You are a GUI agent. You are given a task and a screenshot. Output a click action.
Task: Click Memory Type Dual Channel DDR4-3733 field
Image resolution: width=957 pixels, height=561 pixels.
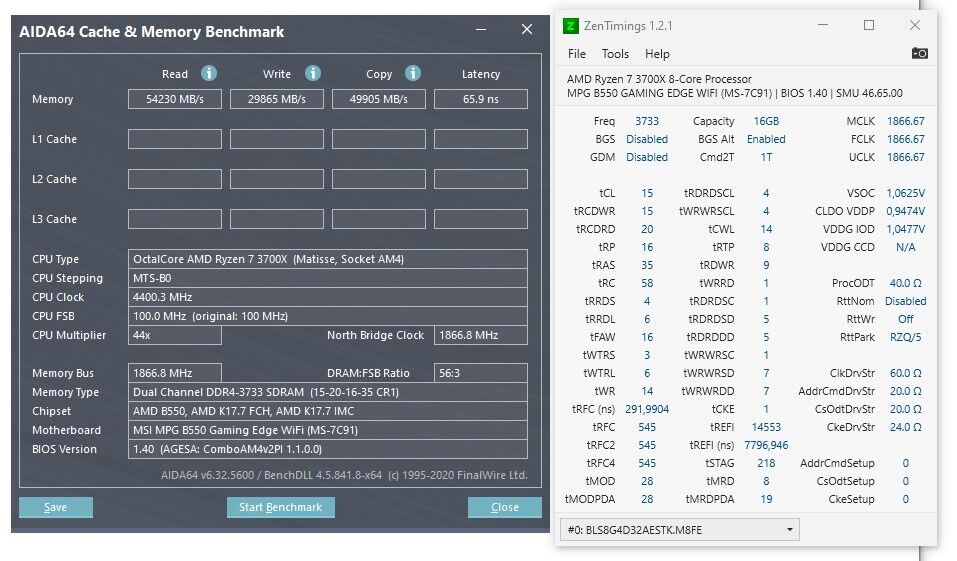point(328,392)
